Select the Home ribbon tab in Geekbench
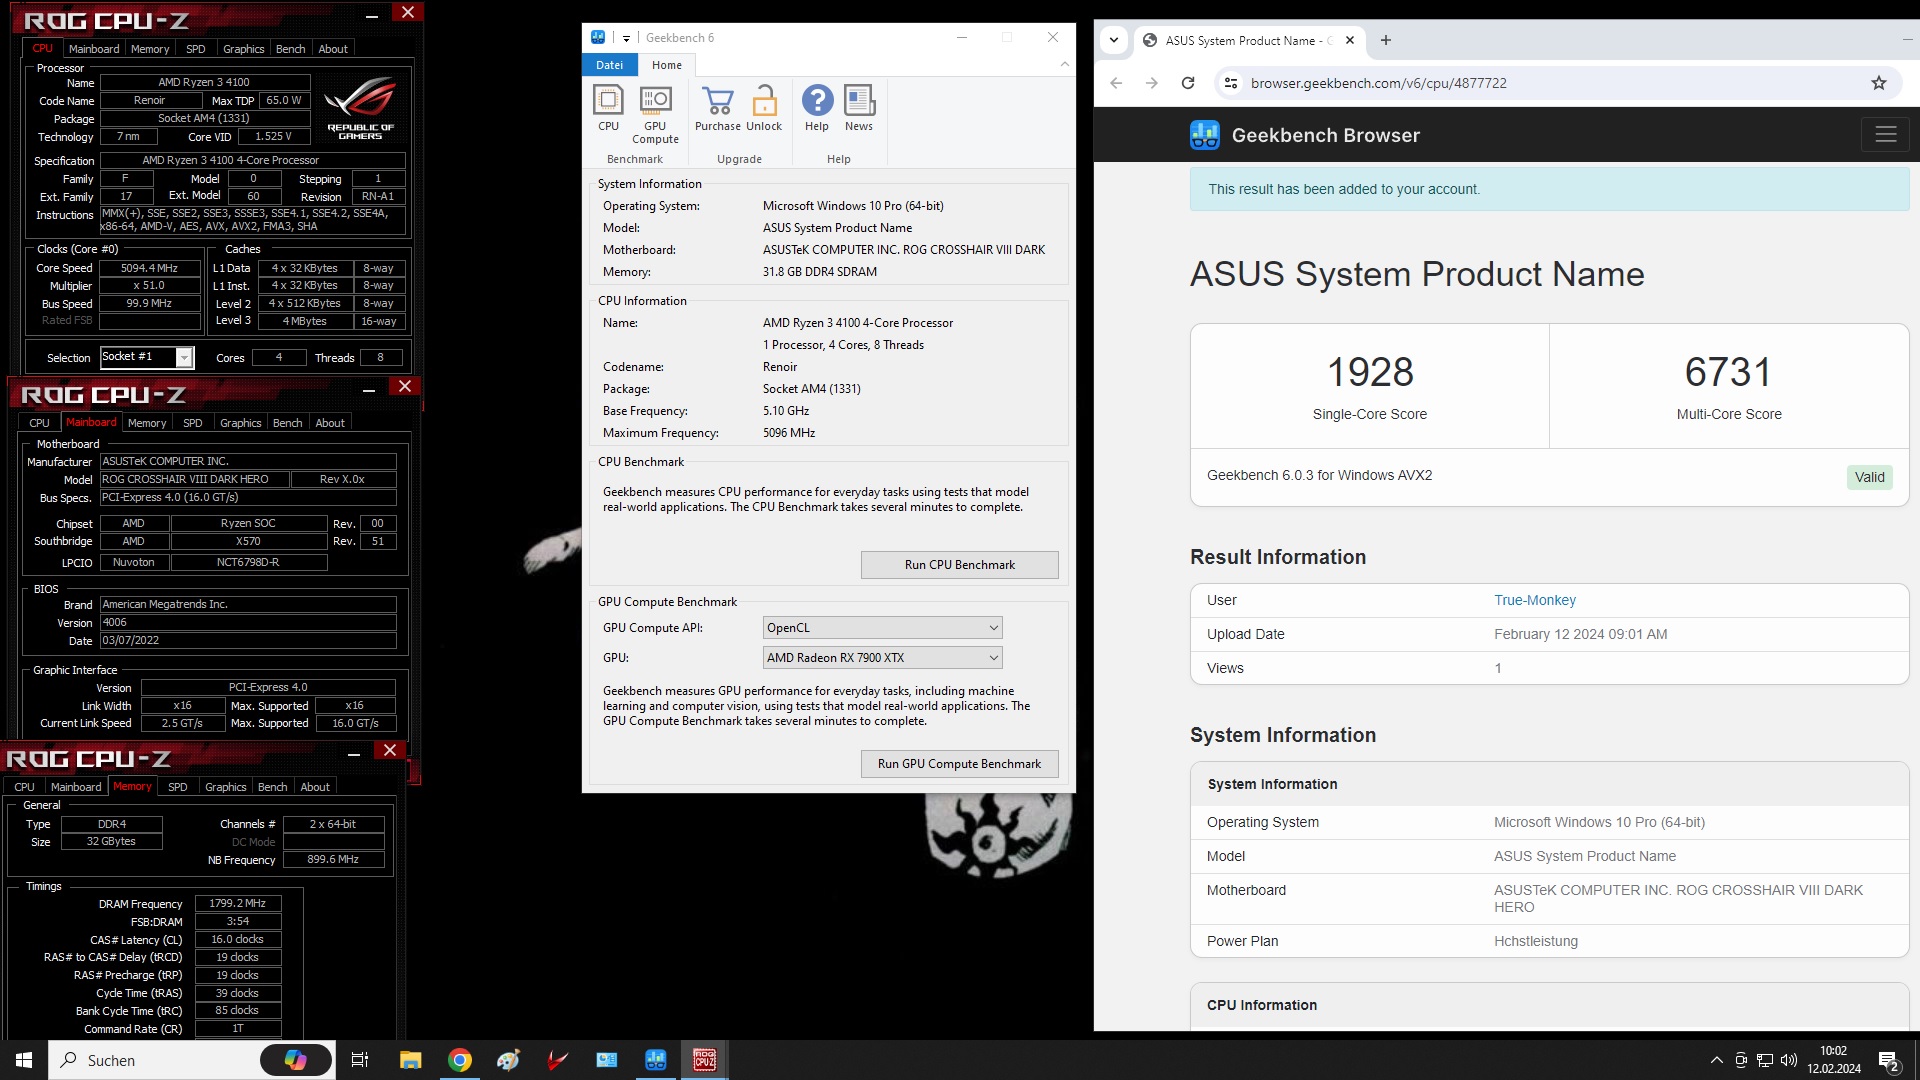 point(667,65)
